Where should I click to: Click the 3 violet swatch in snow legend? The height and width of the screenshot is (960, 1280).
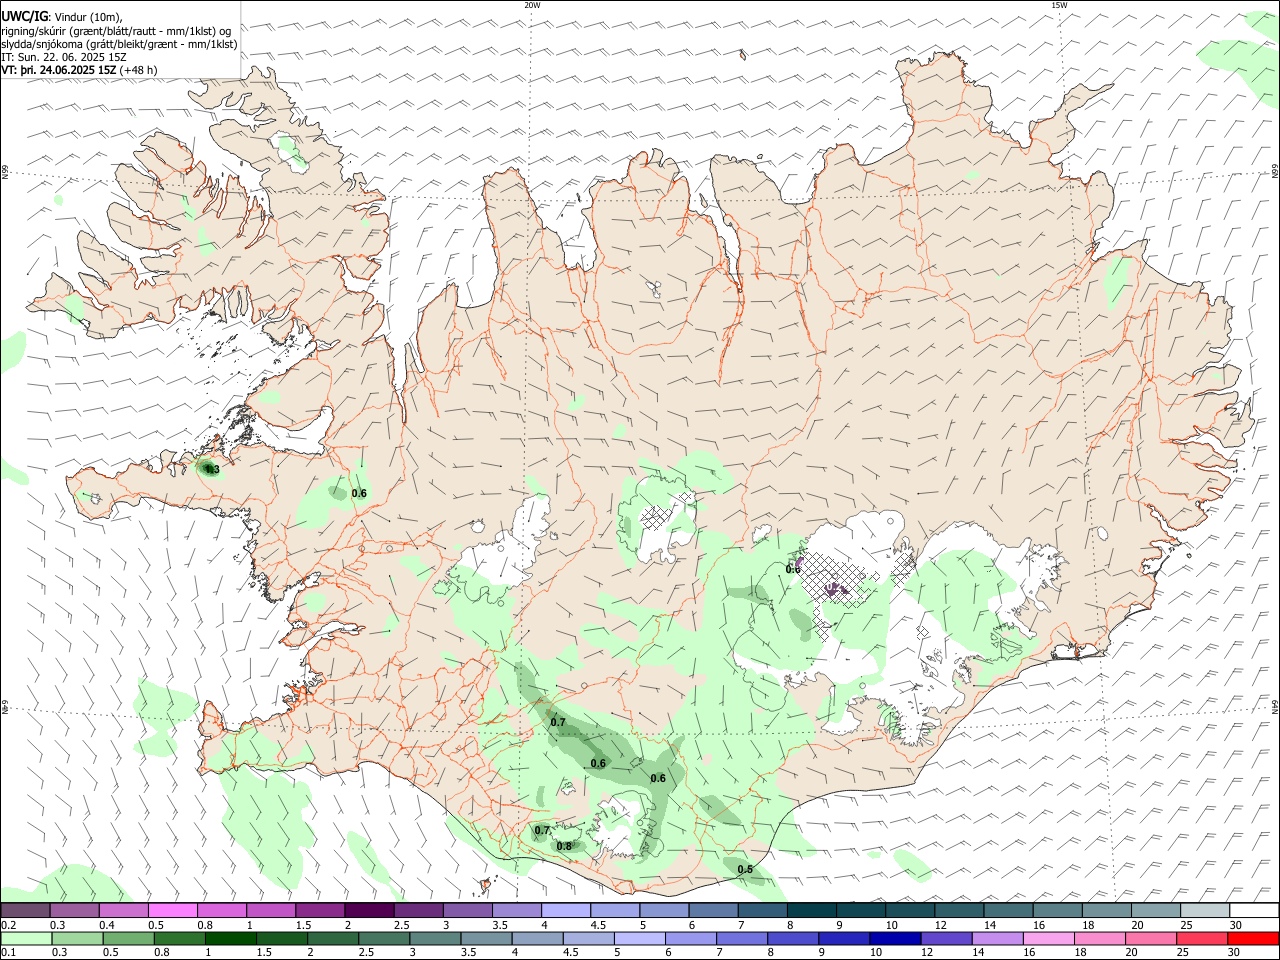tap(468, 911)
